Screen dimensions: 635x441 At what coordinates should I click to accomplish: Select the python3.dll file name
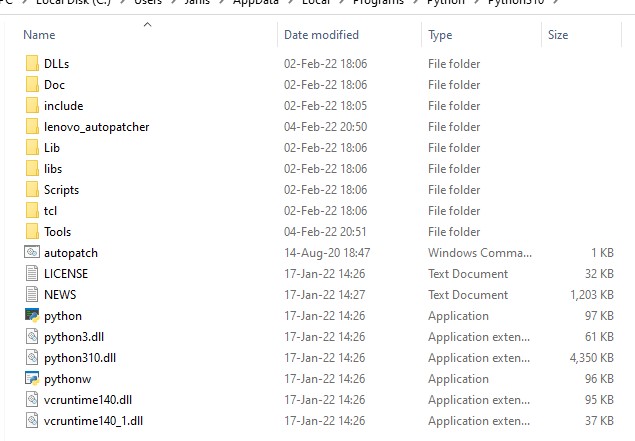pyautogui.click(x=75, y=337)
